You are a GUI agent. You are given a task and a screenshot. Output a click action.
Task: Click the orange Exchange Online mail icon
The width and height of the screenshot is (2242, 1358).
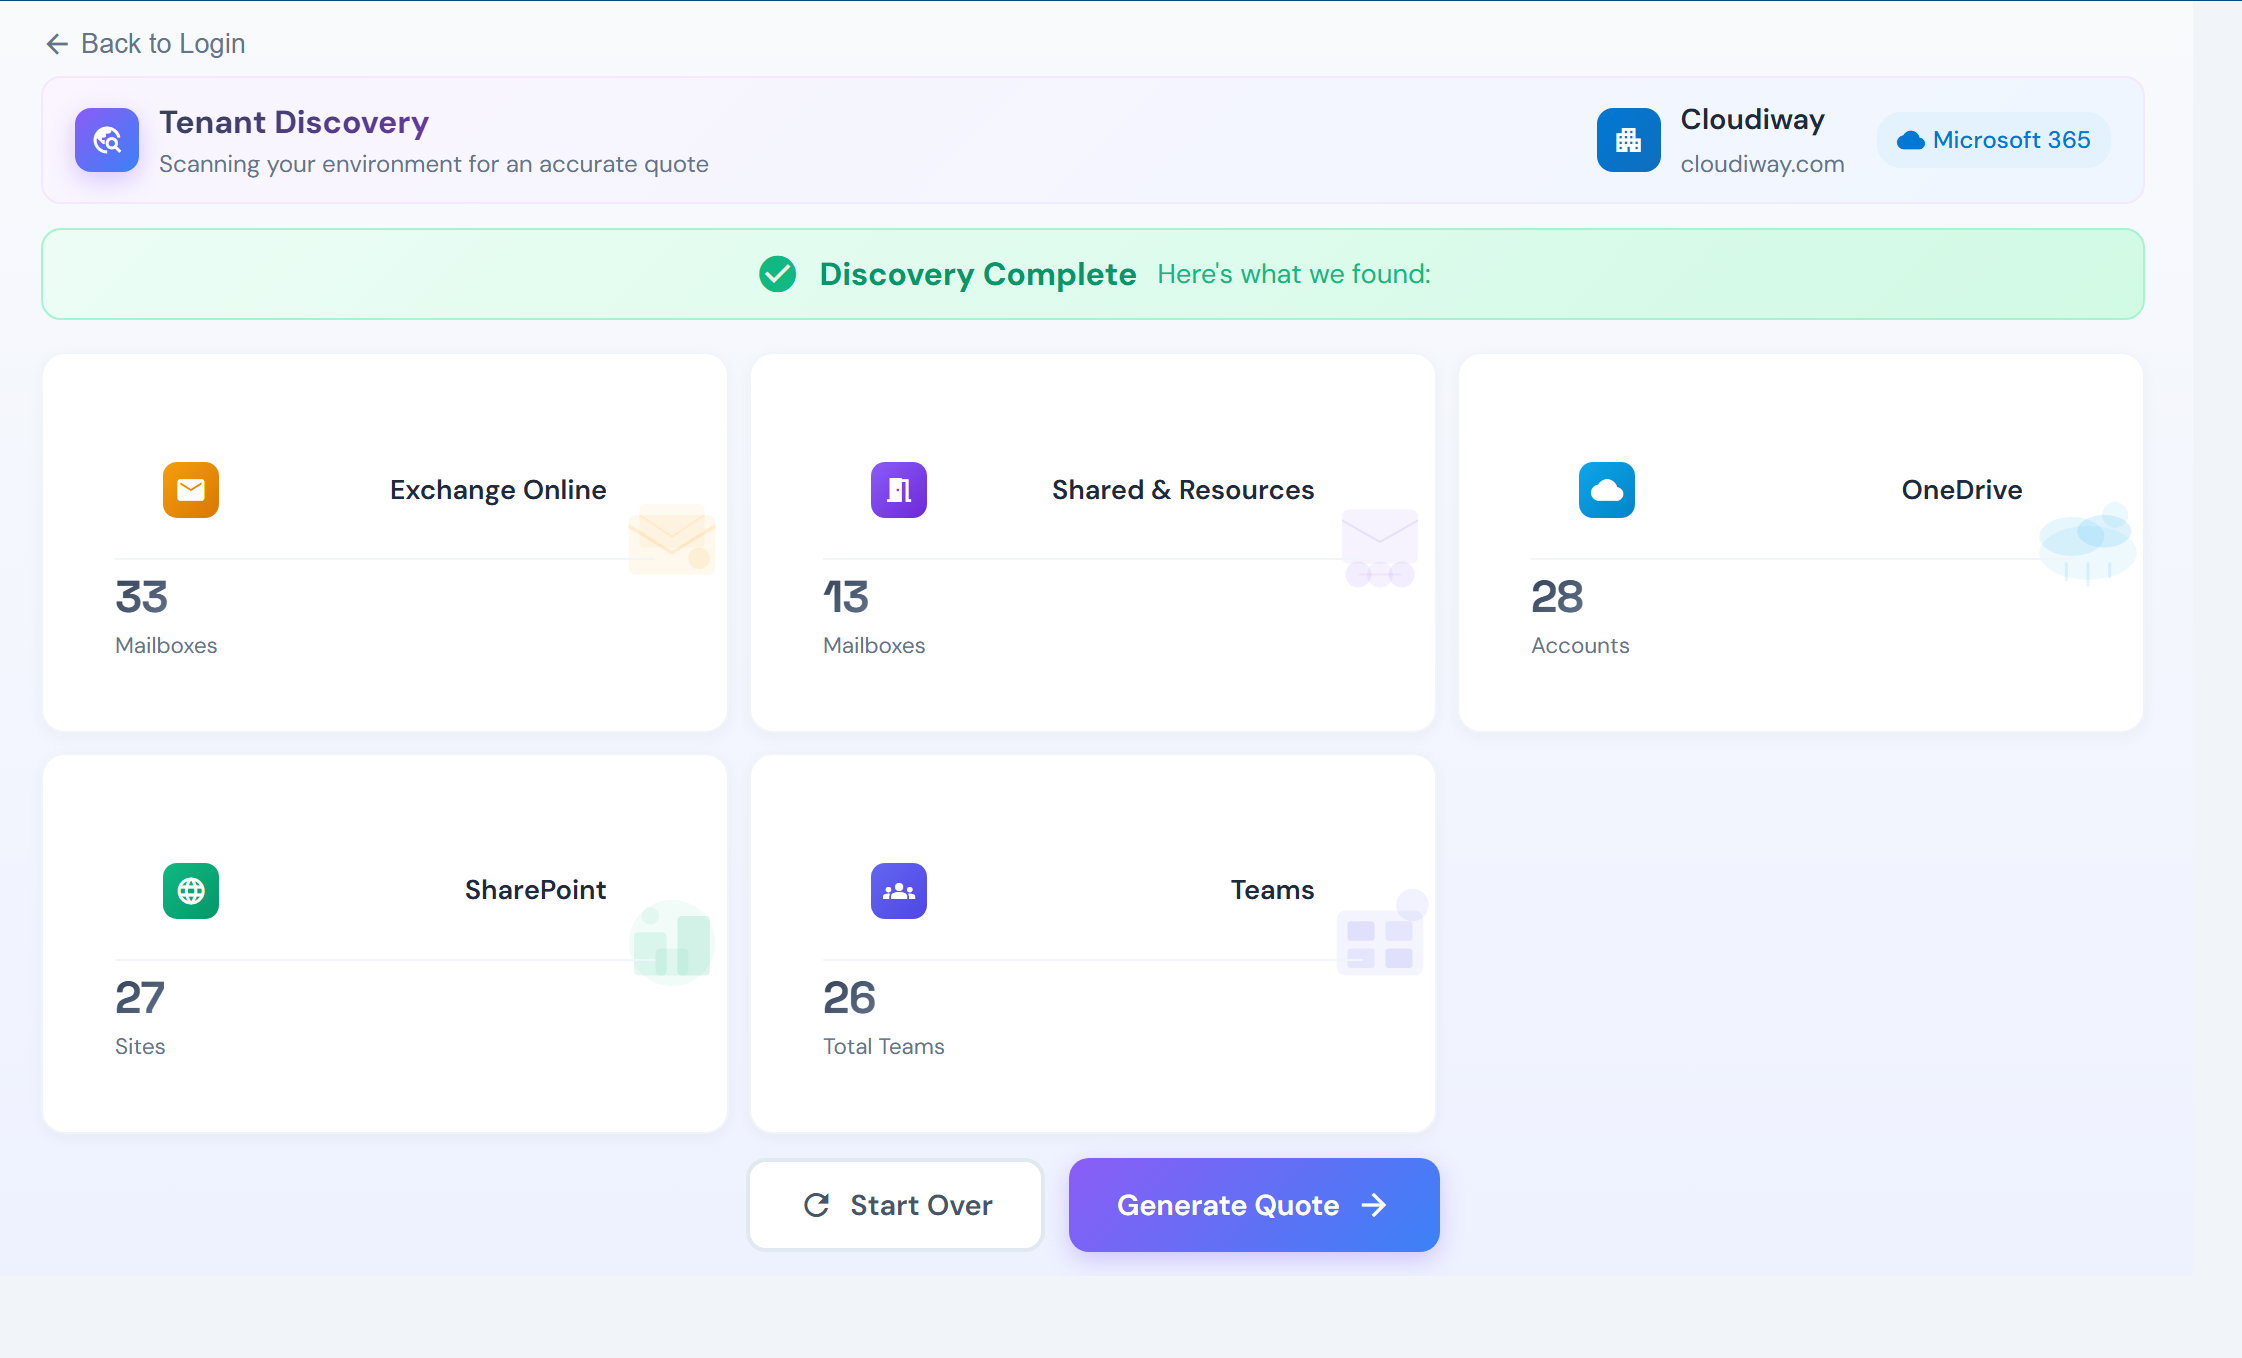191,490
